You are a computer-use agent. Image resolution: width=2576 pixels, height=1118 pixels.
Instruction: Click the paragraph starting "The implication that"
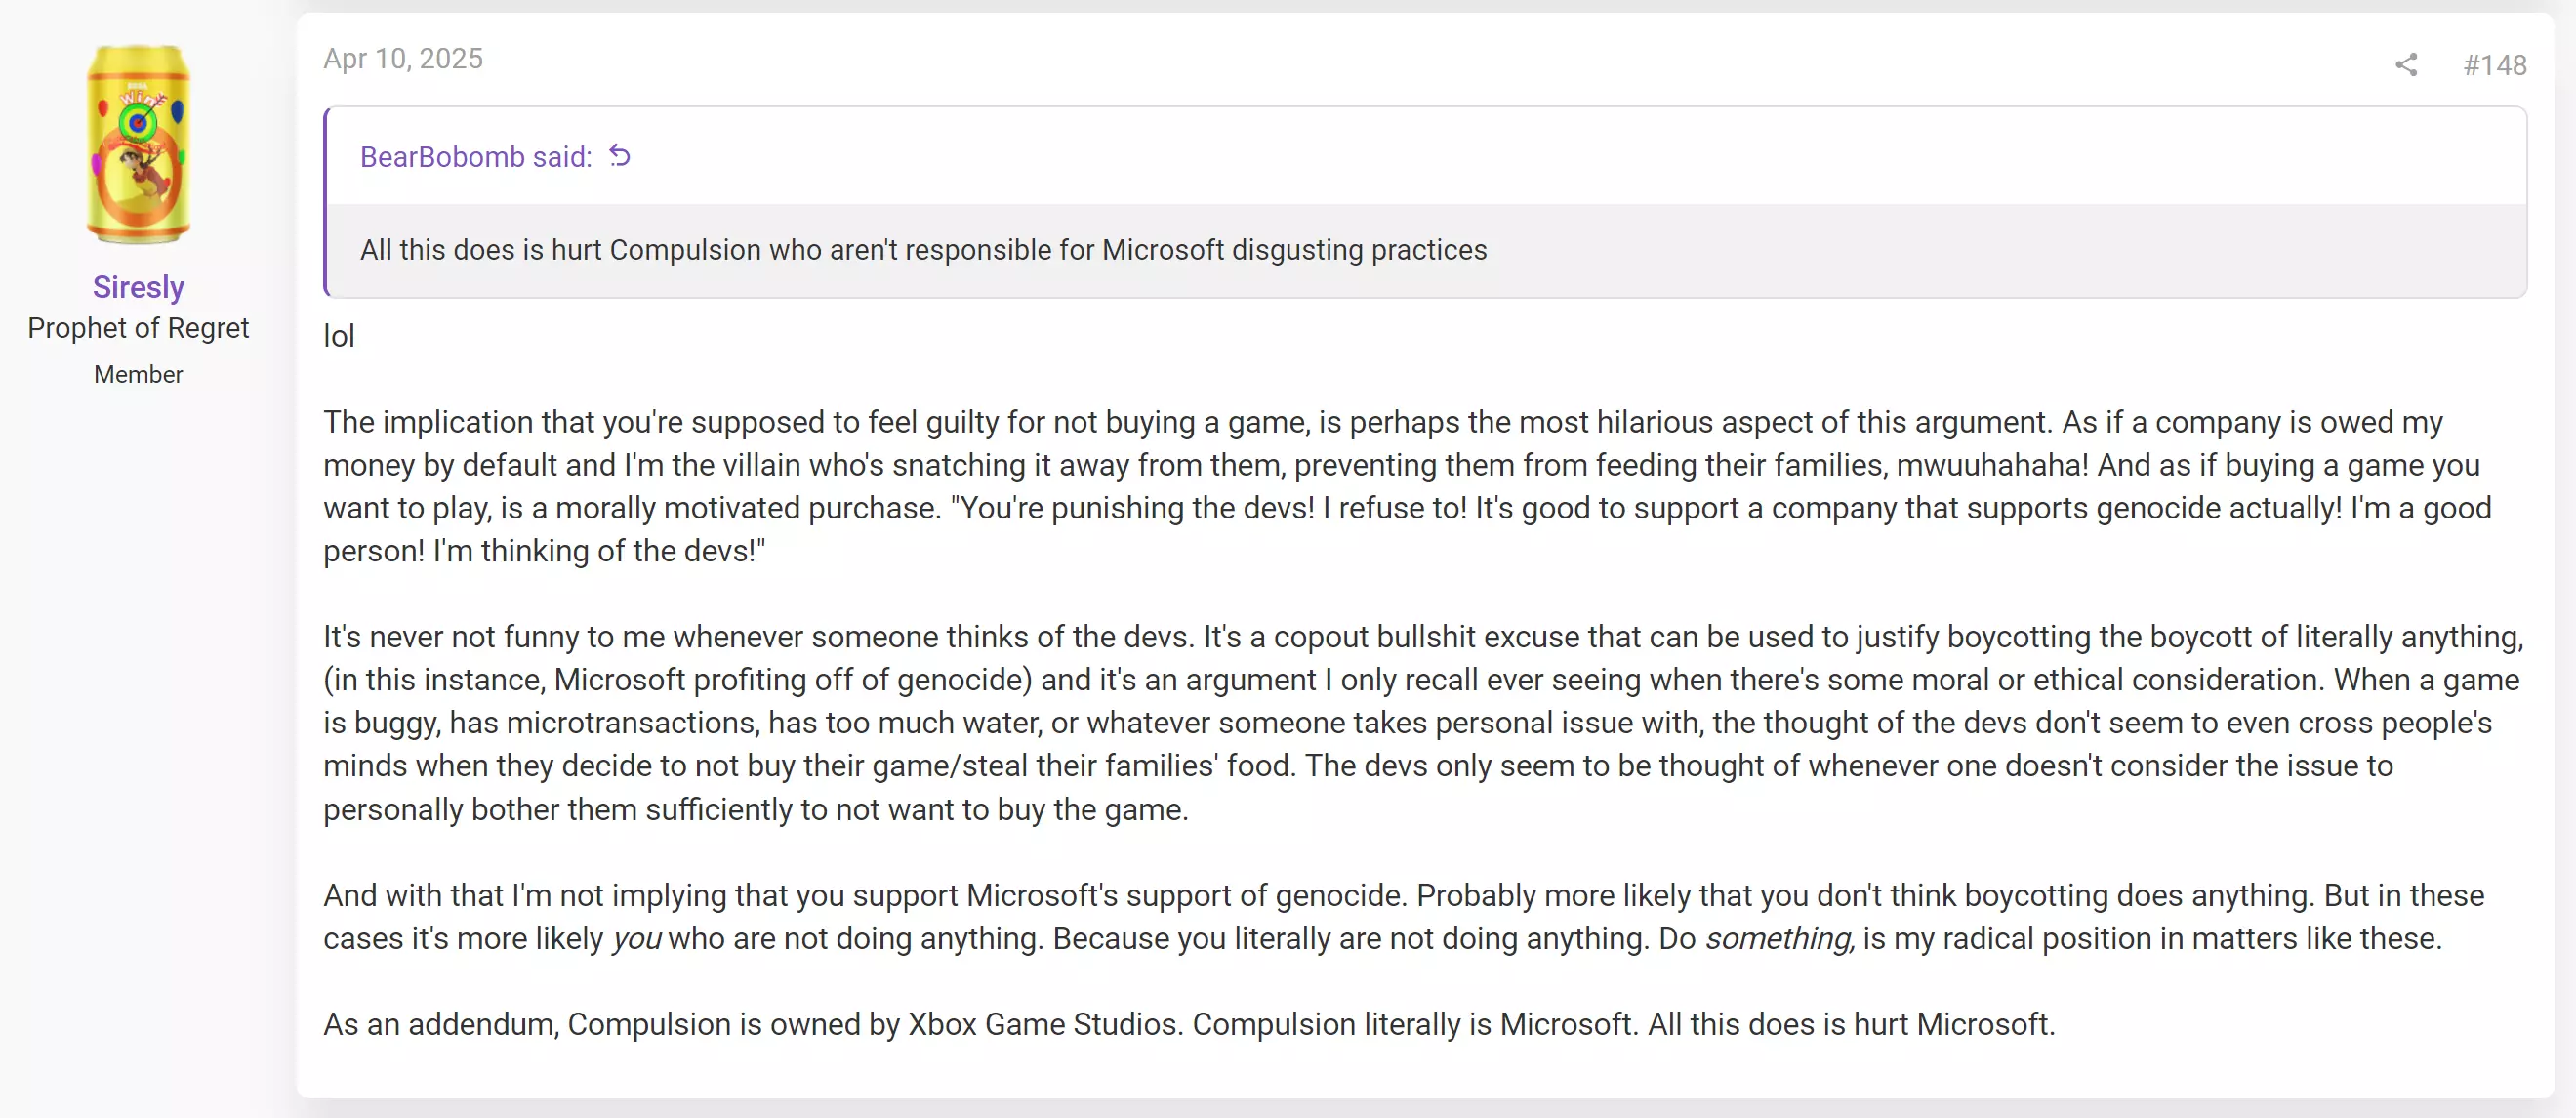(x=1407, y=486)
